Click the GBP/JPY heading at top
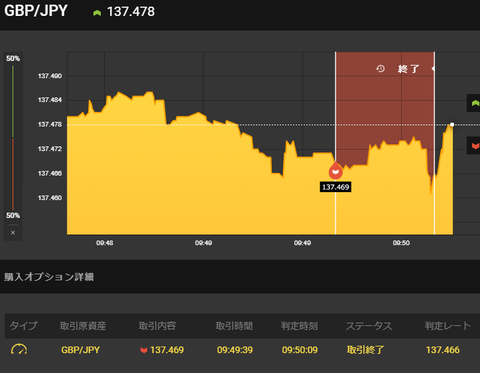Screen dimensions: 480x373 36,11
